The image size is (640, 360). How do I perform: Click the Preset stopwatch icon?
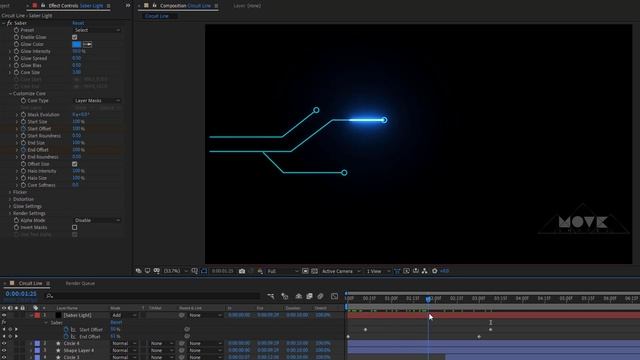17,30
